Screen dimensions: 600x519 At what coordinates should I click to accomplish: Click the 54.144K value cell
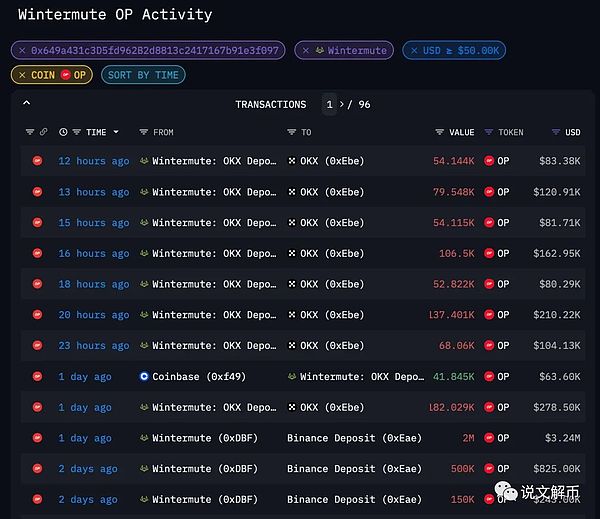453,161
